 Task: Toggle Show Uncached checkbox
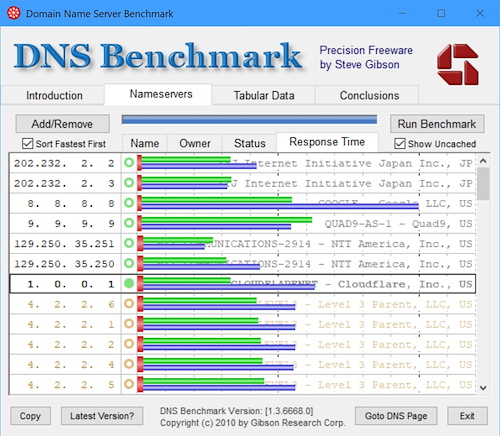(x=400, y=144)
